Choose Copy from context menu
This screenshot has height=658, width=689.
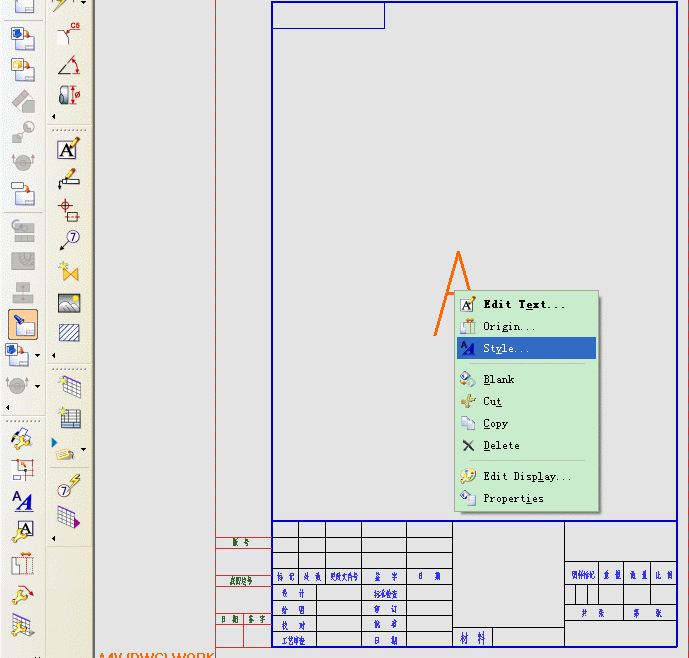click(526, 423)
